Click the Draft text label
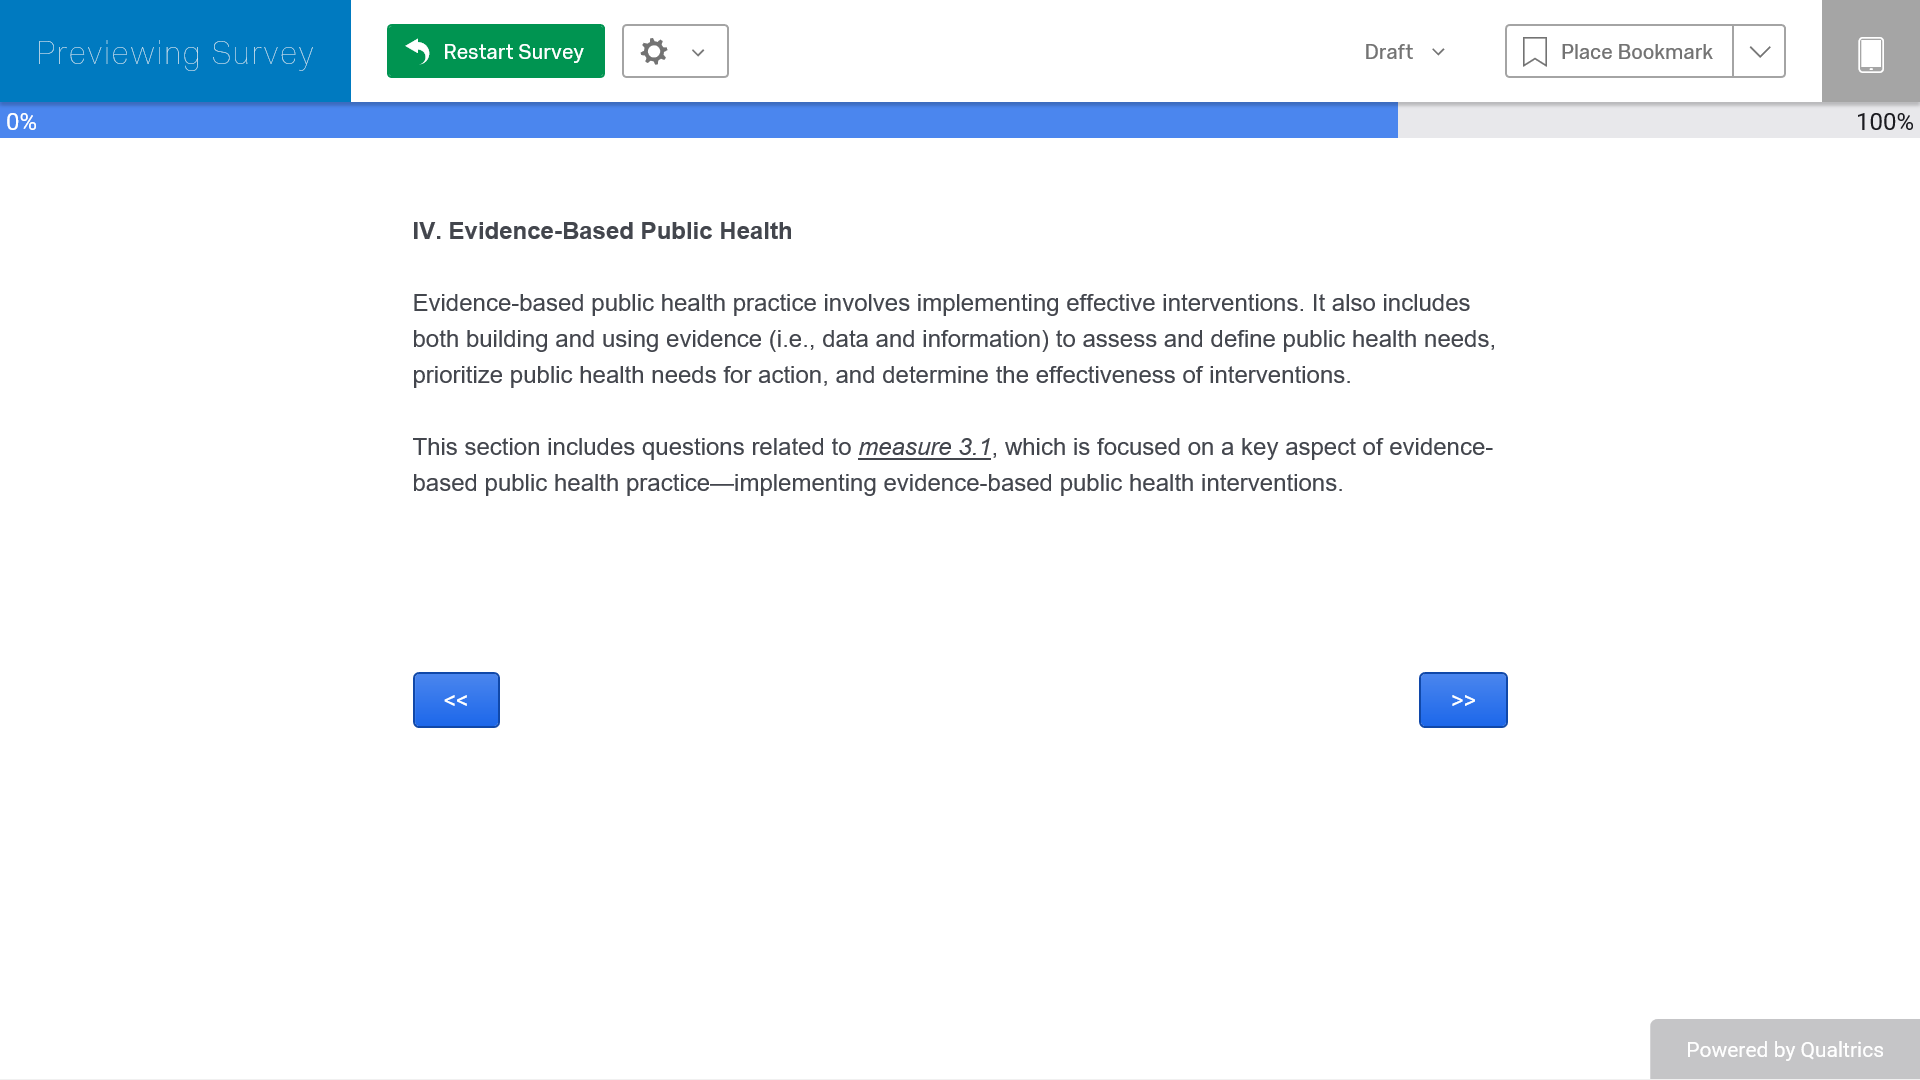The width and height of the screenshot is (1920, 1080). (x=1388, y=52)
